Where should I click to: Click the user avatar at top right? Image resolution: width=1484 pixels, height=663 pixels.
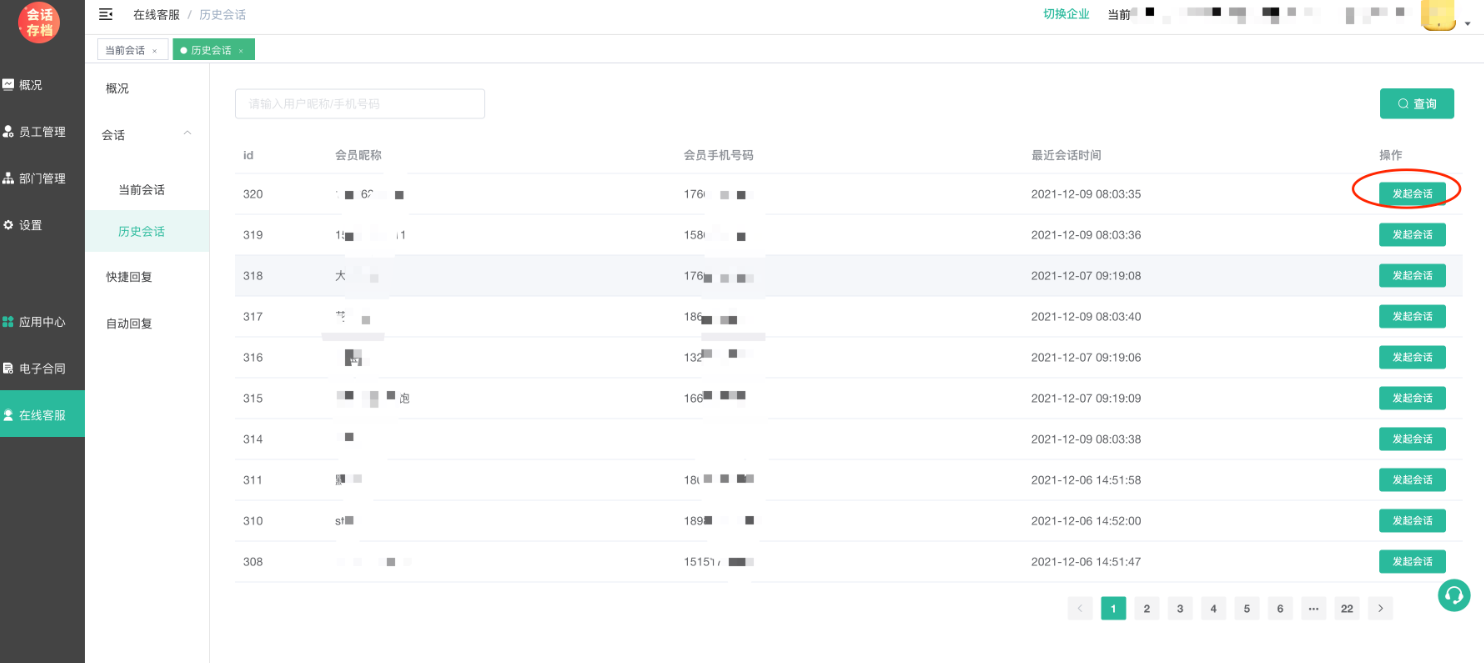[x=1437, y=15]
